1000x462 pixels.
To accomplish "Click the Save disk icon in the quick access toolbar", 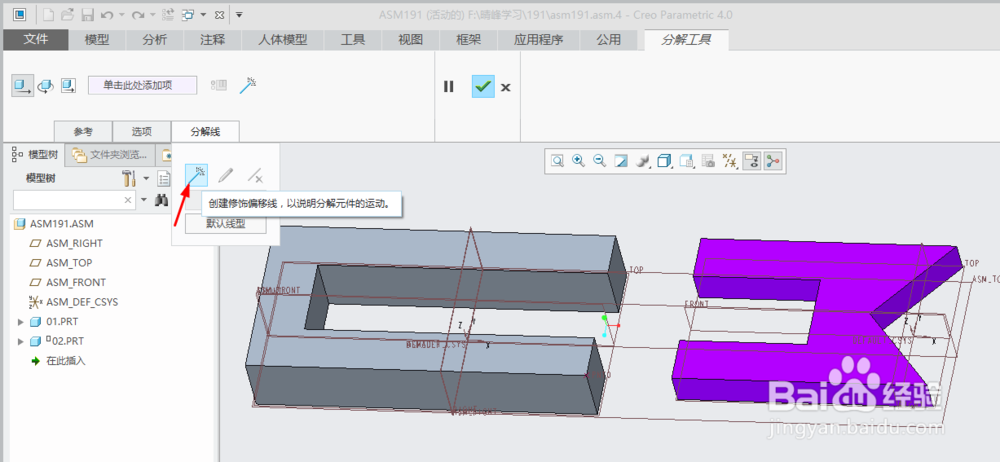I will [x=88, y=14].
